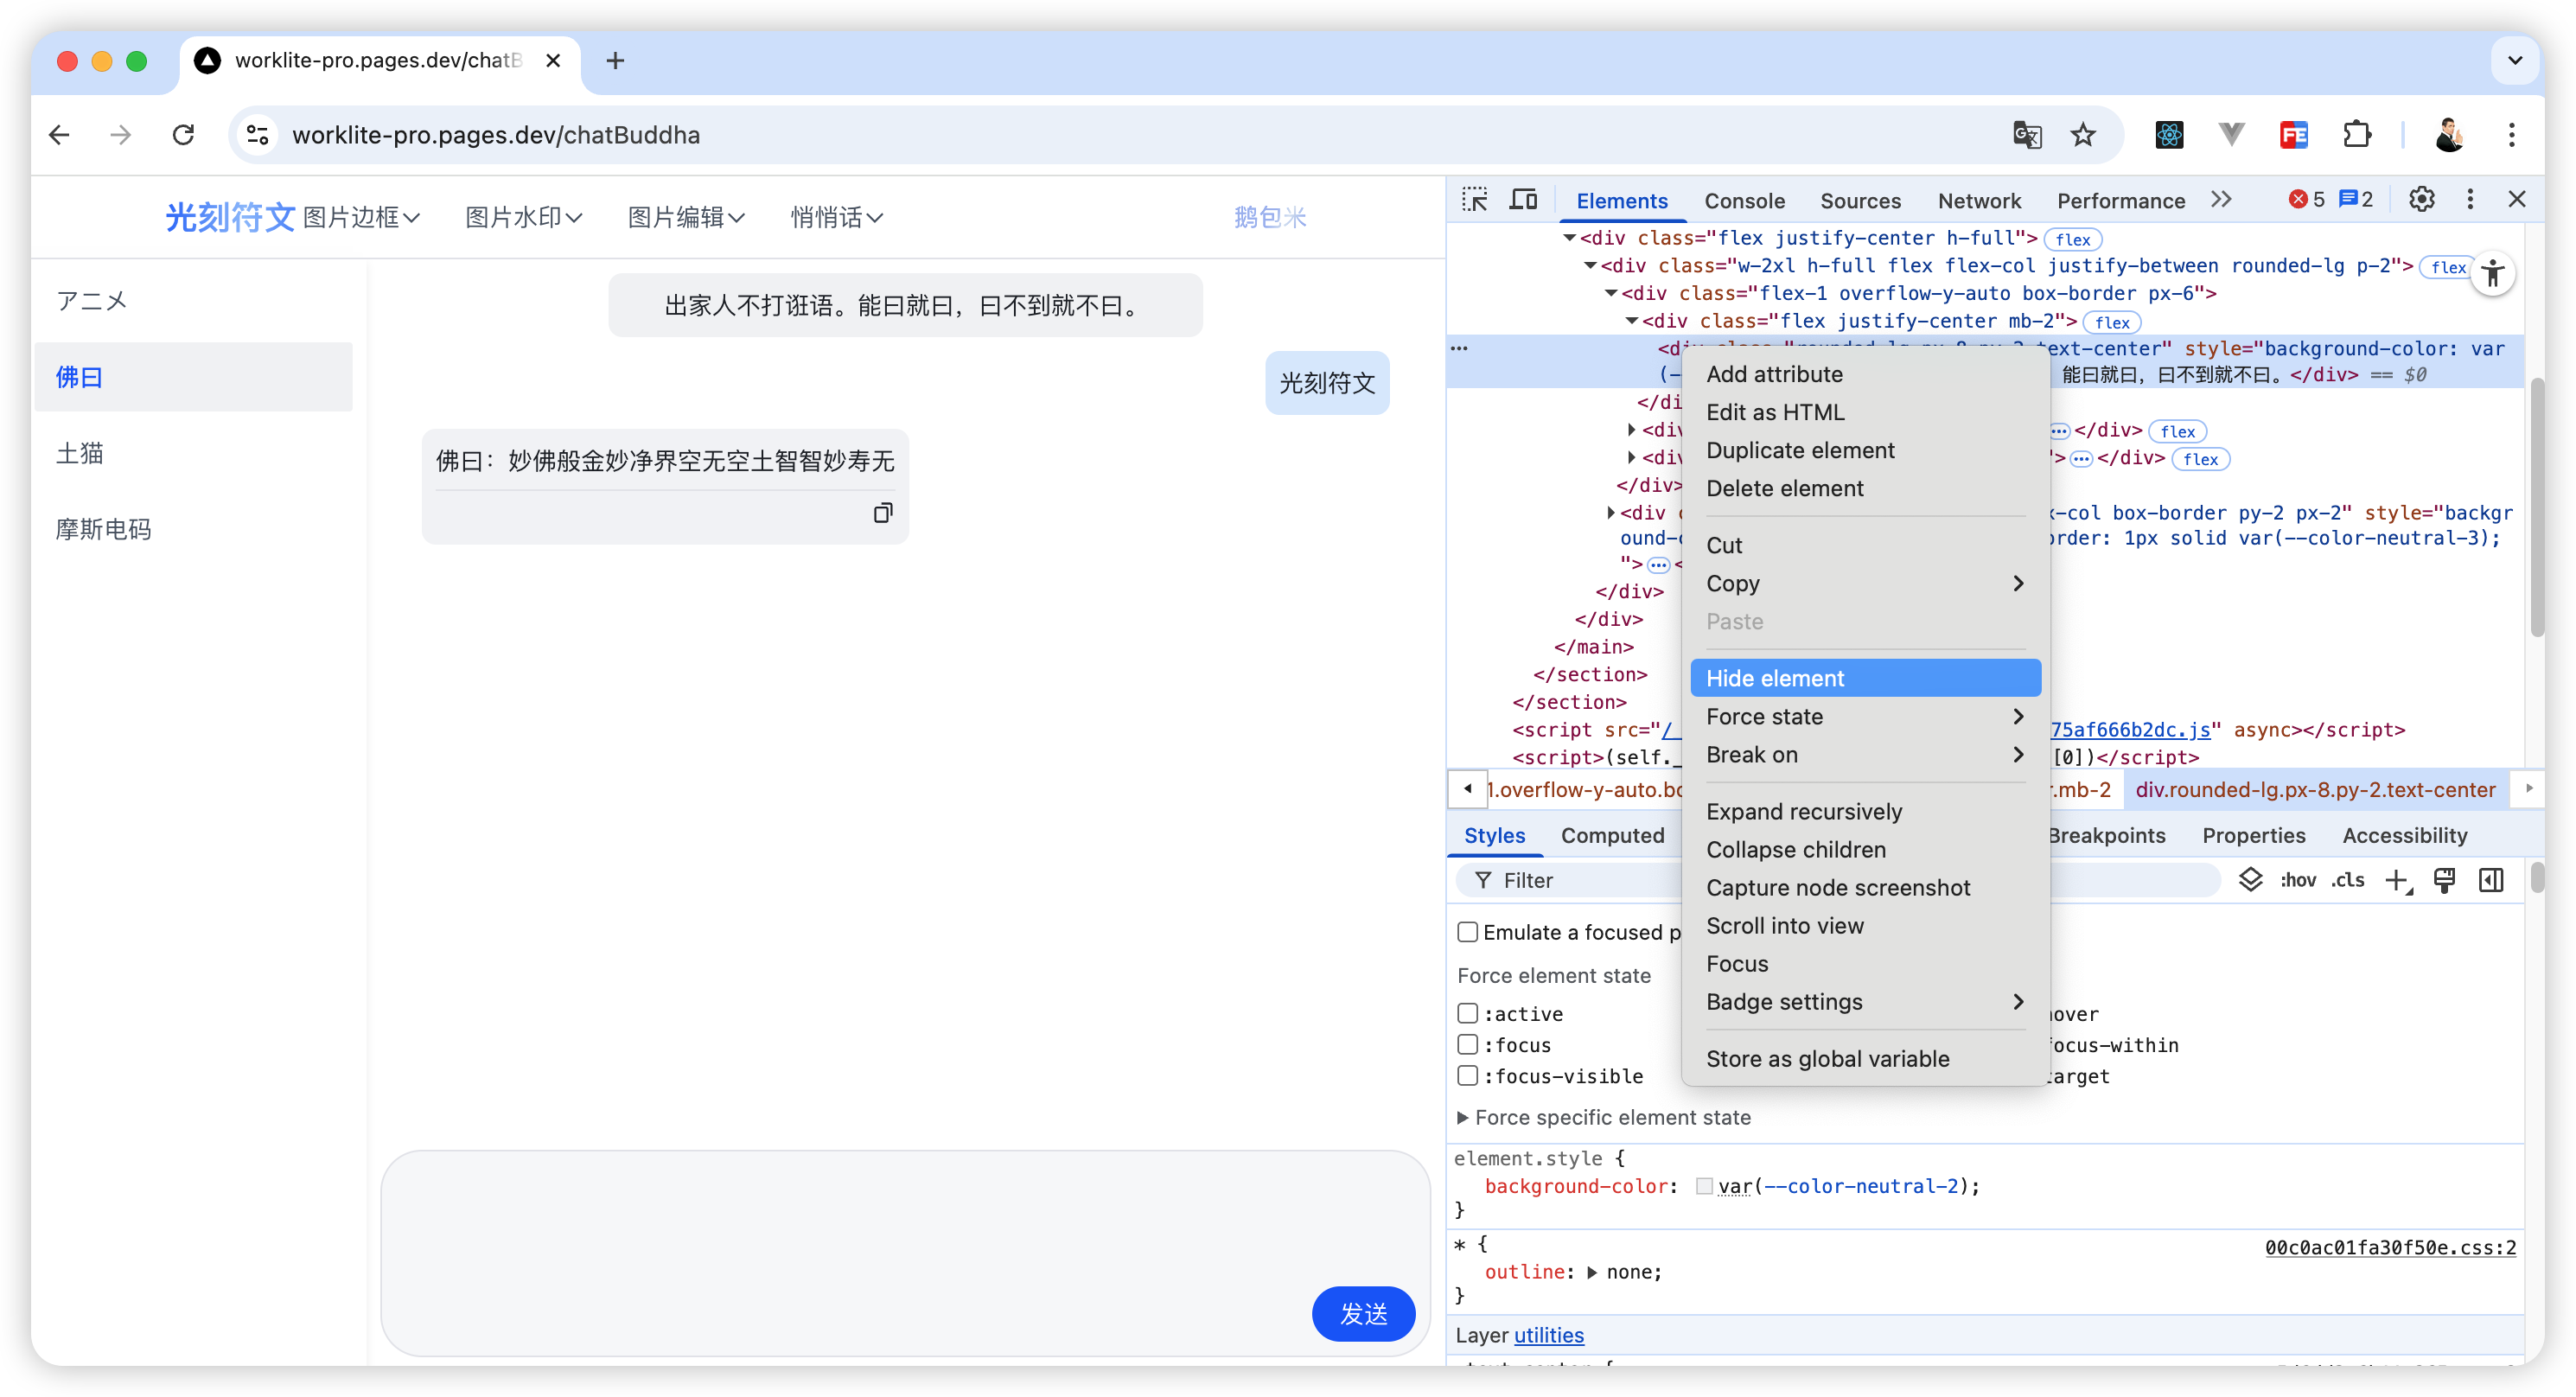Switch to the Console tab
This screenshot has height=1397, width=2576.
pos(1744,201)
